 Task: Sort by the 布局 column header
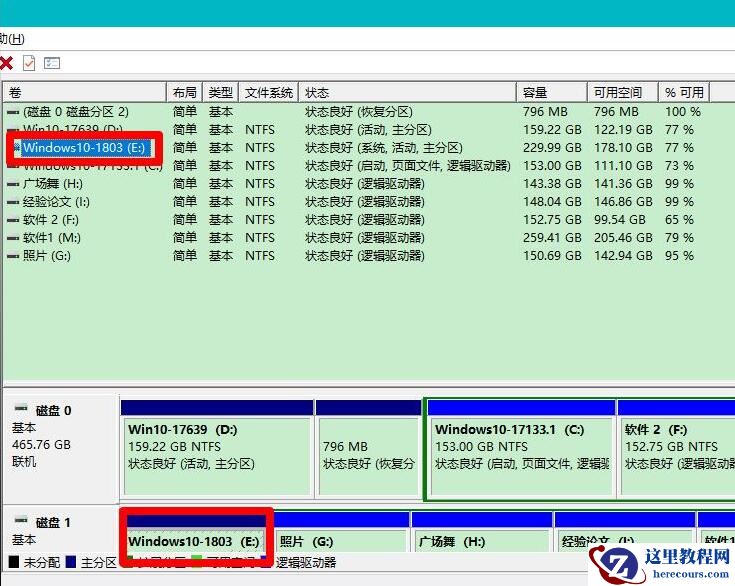pos(185,92)
